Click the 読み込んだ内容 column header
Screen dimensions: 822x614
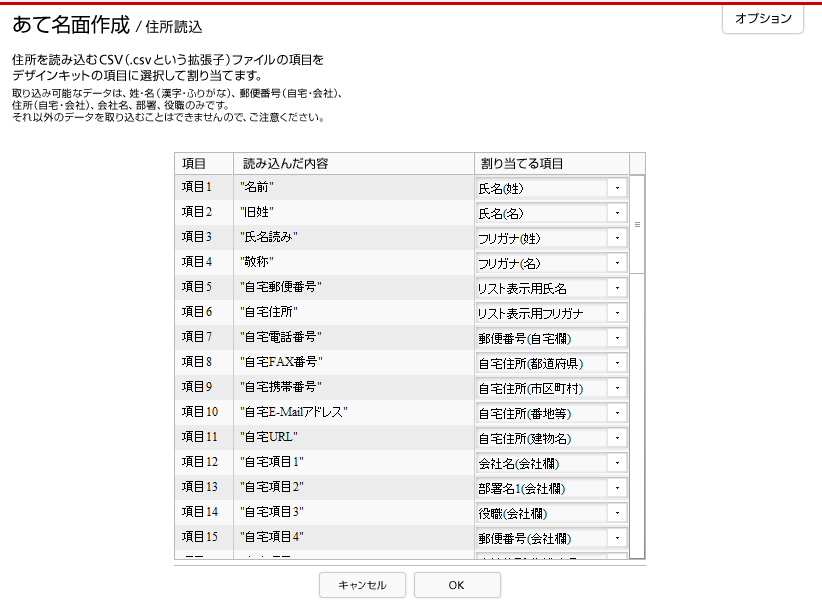354,164
